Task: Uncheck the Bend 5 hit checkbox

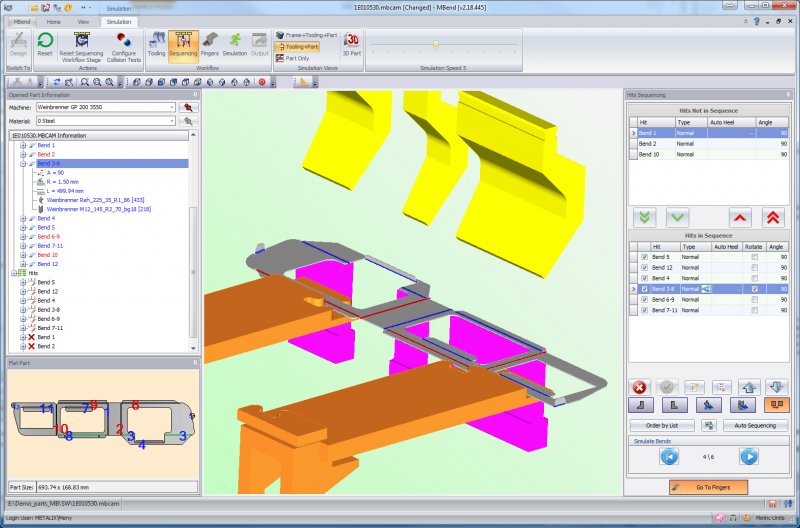Action: click(644, 257)
